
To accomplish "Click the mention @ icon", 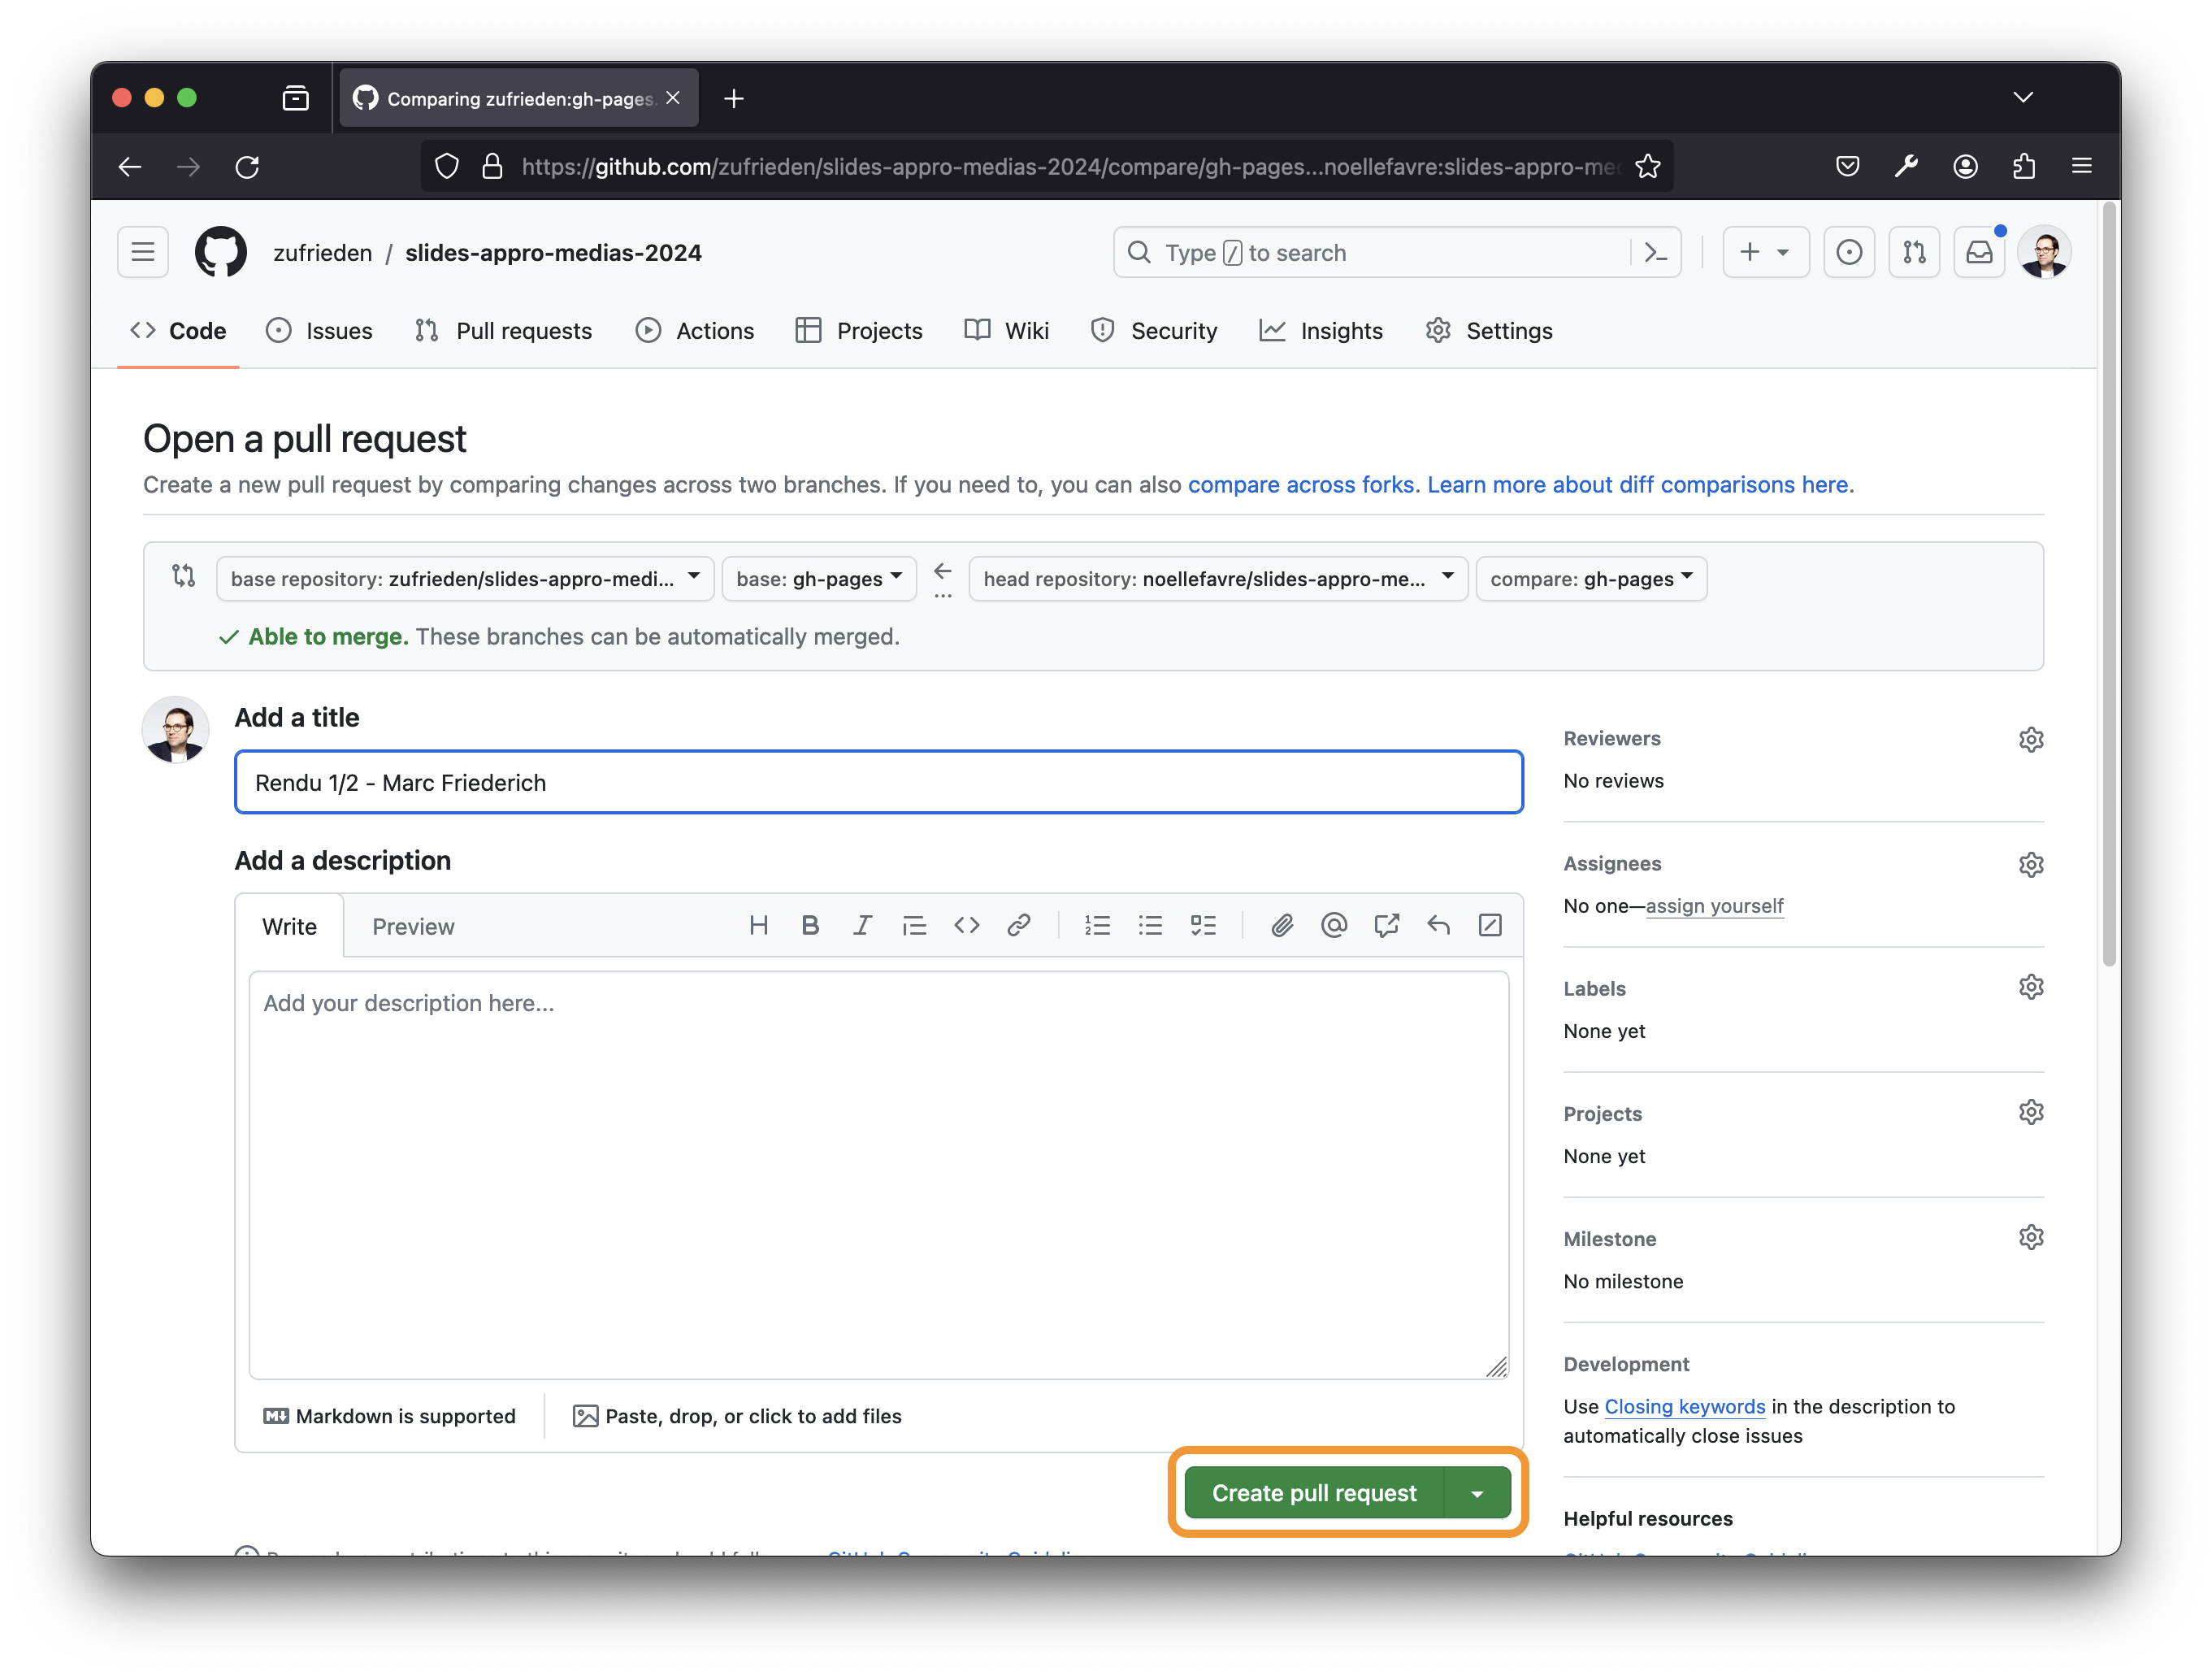I will (x=1334, y=926).
